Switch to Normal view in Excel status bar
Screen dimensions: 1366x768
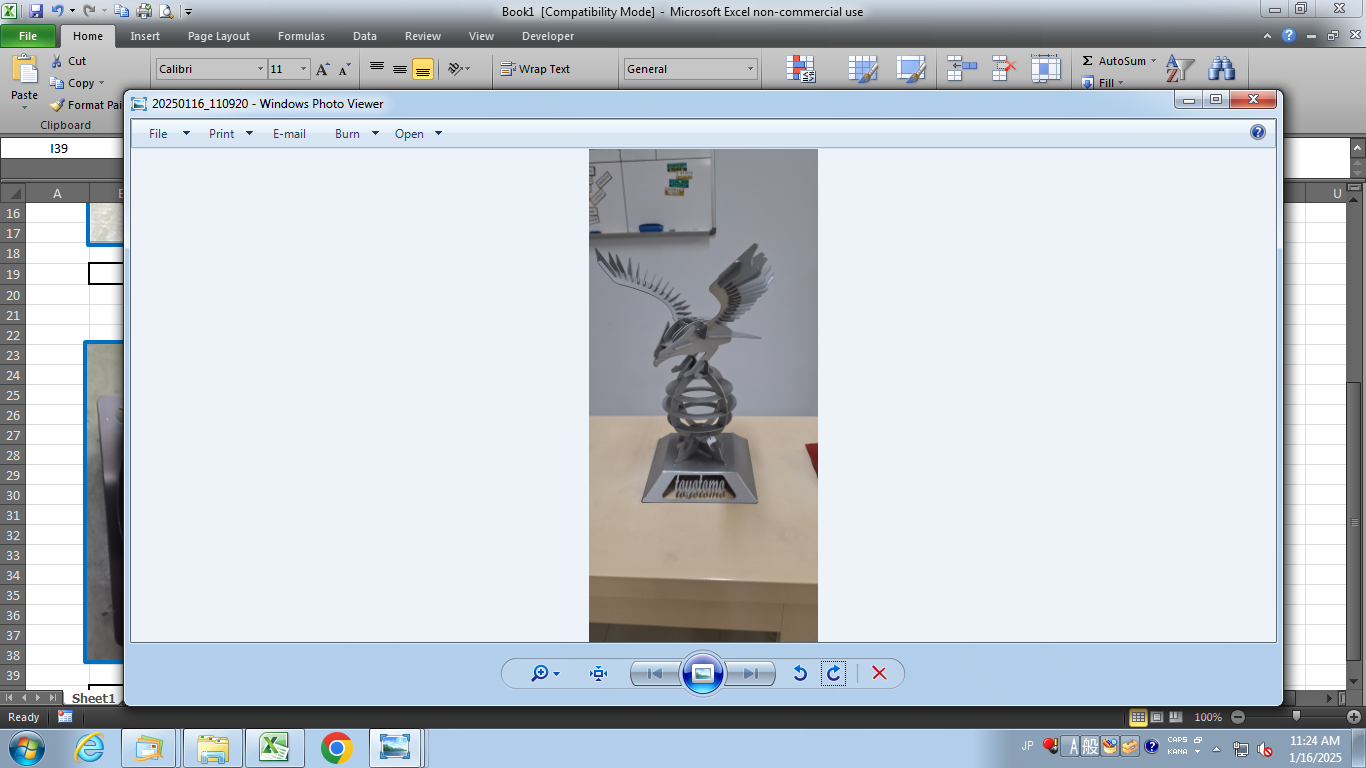(x=1138, y=717)
